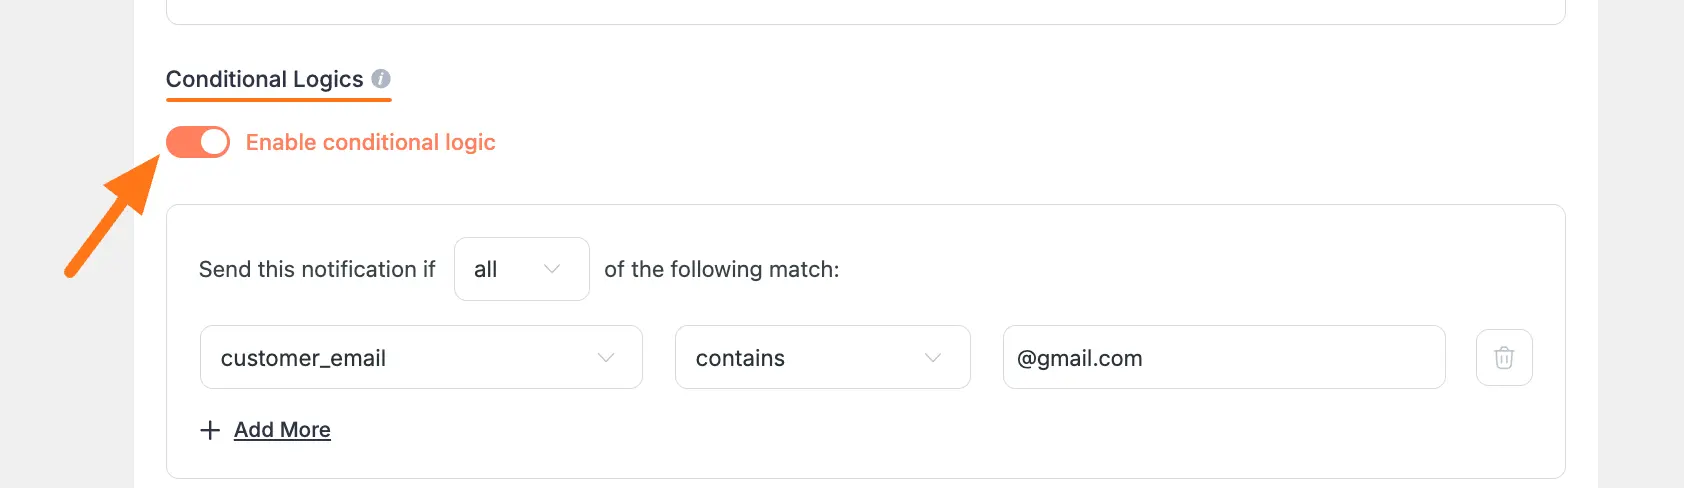The width and height of the screenshot is (1684, 488).
Task: Click the chevron arrow in the 'all' selector
Action: [551, 269]
